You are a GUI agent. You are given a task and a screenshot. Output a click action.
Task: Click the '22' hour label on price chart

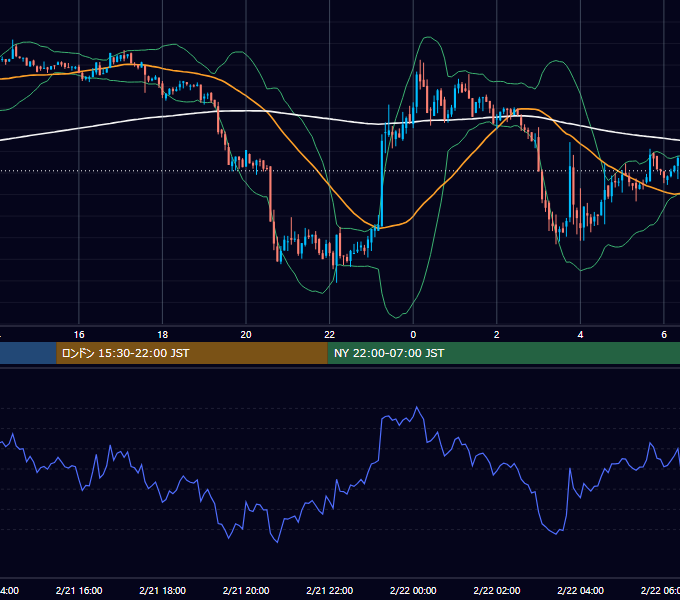(x=330, y=335)
